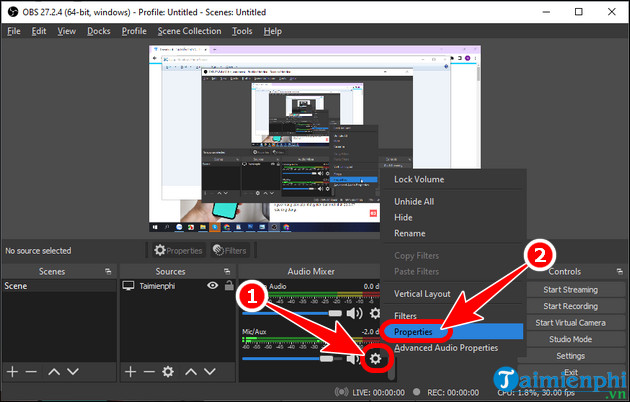630x402 pixels.
Task: Open the Profile menu
Action: 134,31
